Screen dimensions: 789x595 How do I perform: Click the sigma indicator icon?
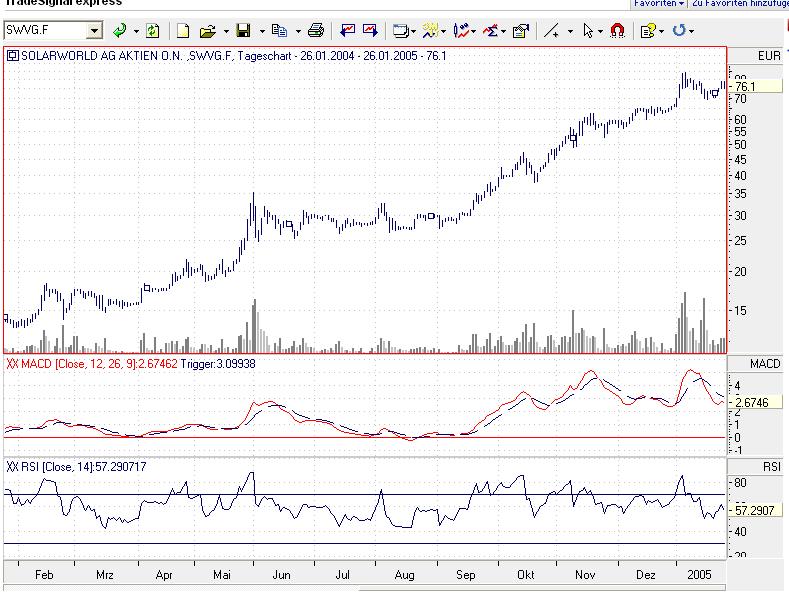click(491, 31)
